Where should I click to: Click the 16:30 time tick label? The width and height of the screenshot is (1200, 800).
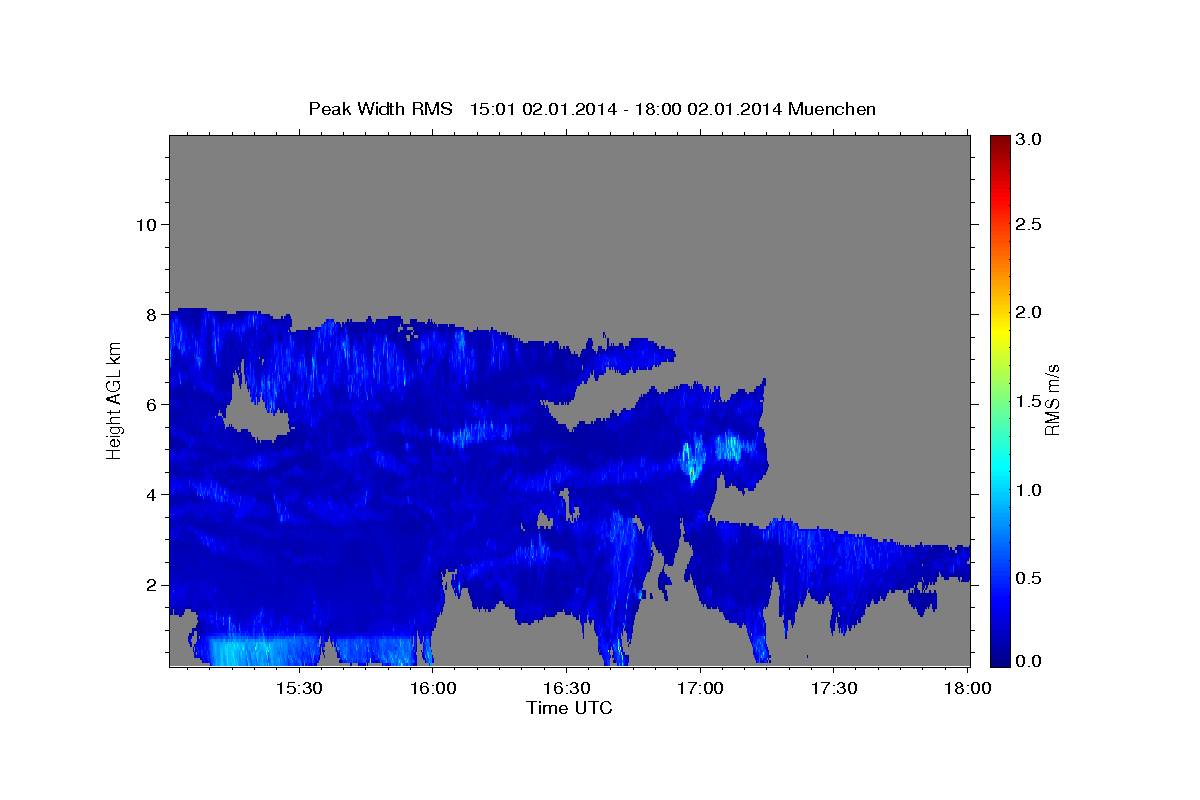tap(566, 689)
